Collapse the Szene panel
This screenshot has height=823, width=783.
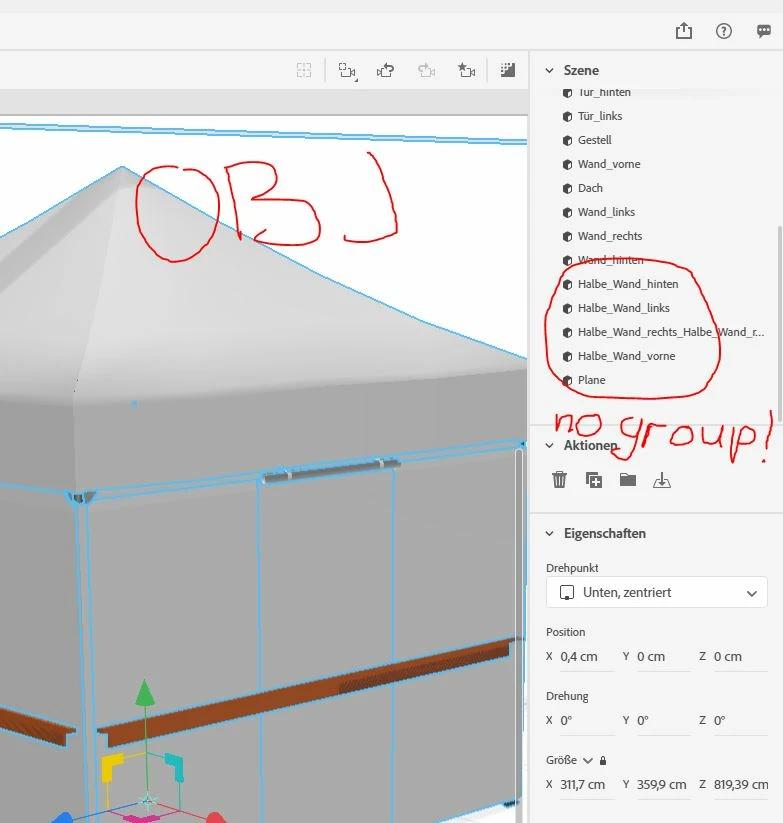click(x=549, y=70)
